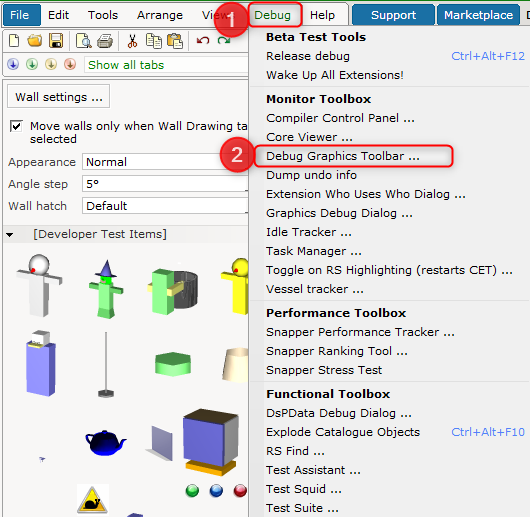Screen dimensions: 530x517
Task: Click the New document icon
Action: [x=14, y=41]
